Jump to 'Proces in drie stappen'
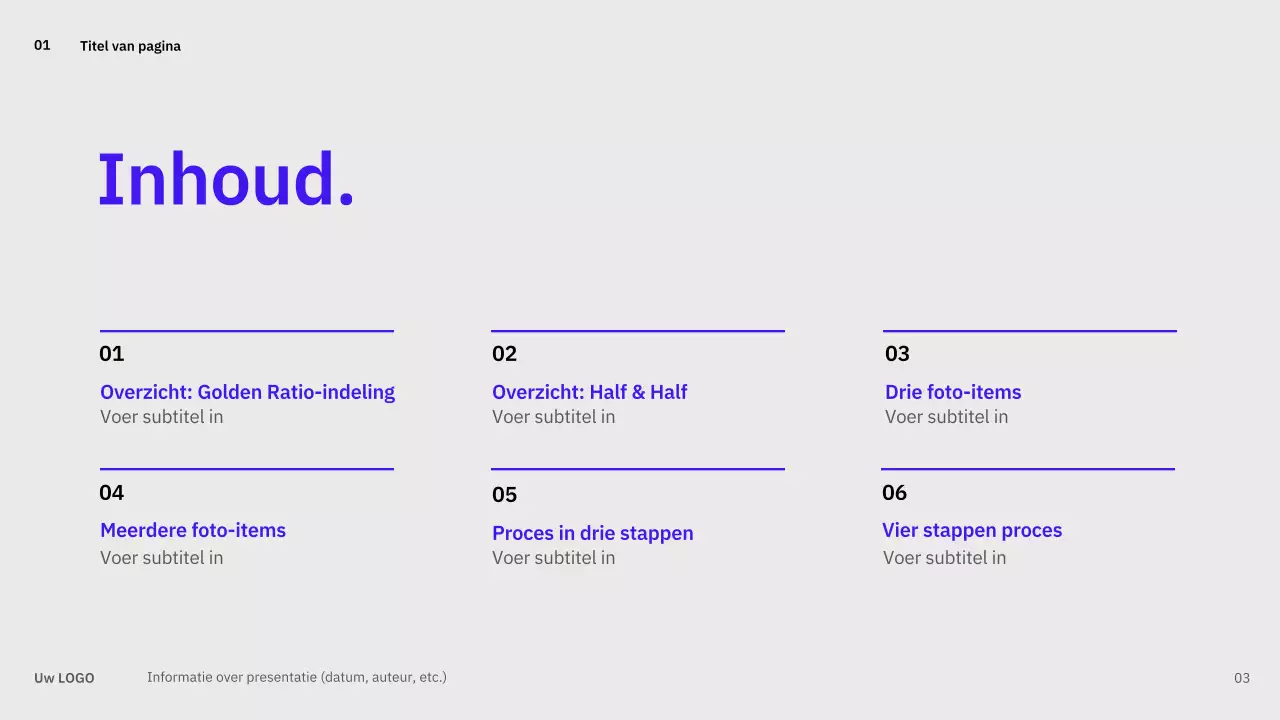Viewport: 1280px width, 720px height. pos(592,533)
